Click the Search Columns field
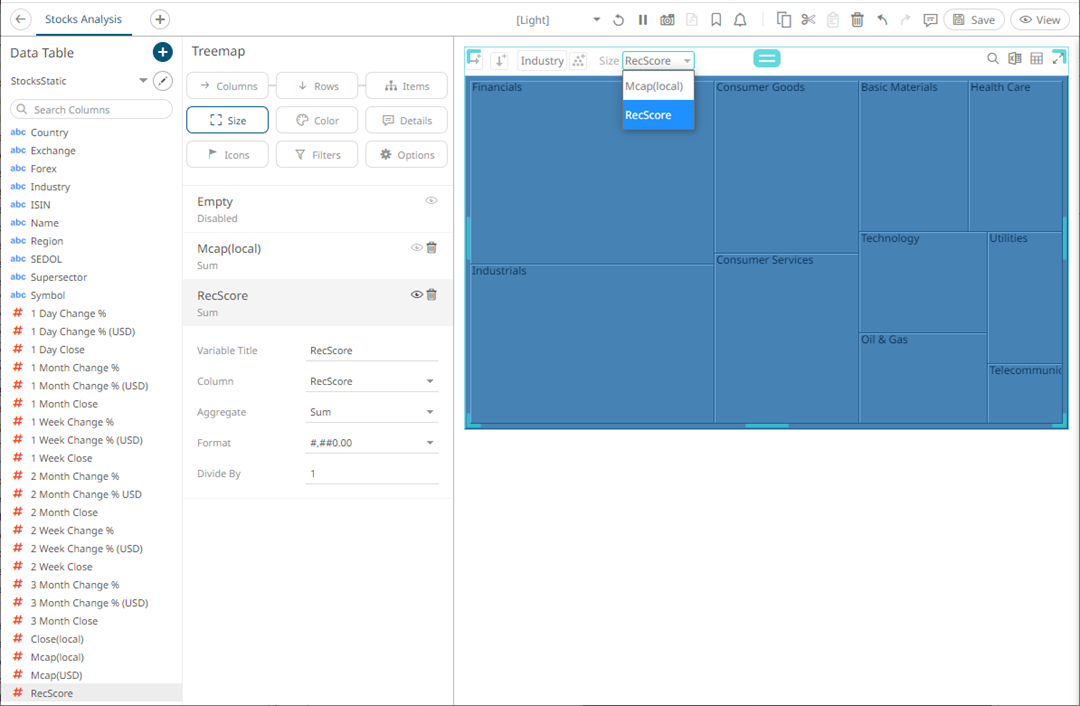The image size is (1080, 706). tap(92, 110)
